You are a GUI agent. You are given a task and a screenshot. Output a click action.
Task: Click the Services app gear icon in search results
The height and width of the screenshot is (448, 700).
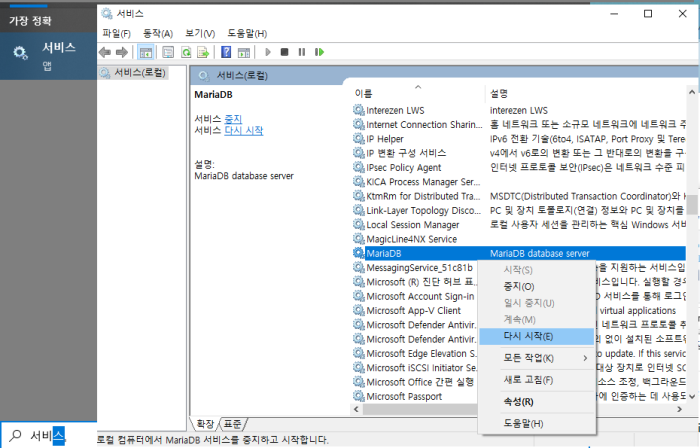point(20,53)
